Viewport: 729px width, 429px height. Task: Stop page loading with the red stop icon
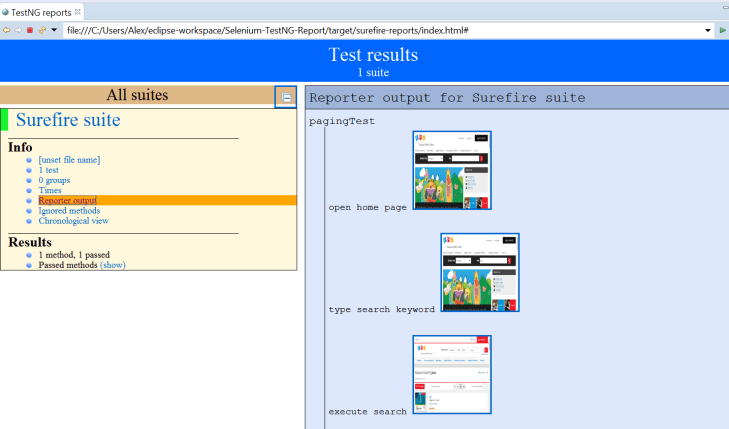(30, 30)
